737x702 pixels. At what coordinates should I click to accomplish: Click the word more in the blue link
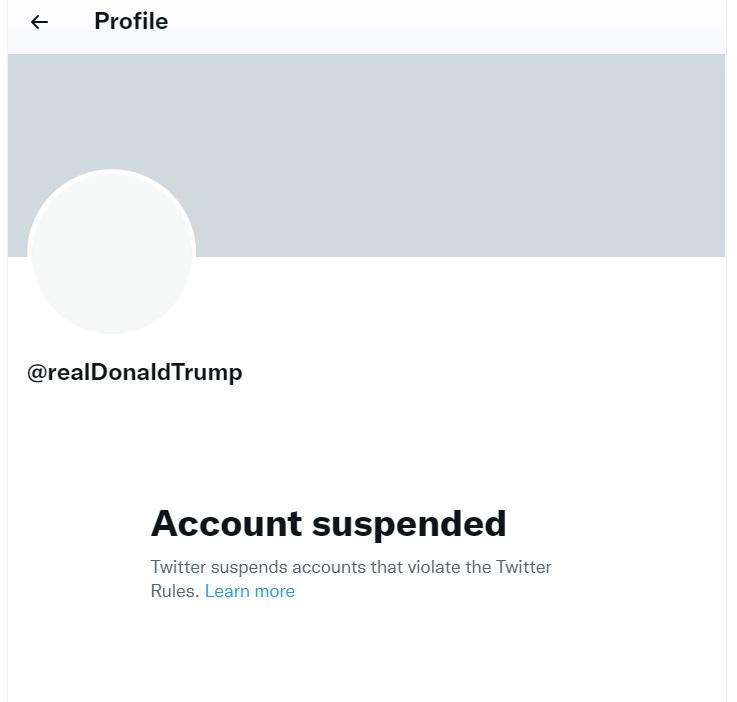(275, 591)
